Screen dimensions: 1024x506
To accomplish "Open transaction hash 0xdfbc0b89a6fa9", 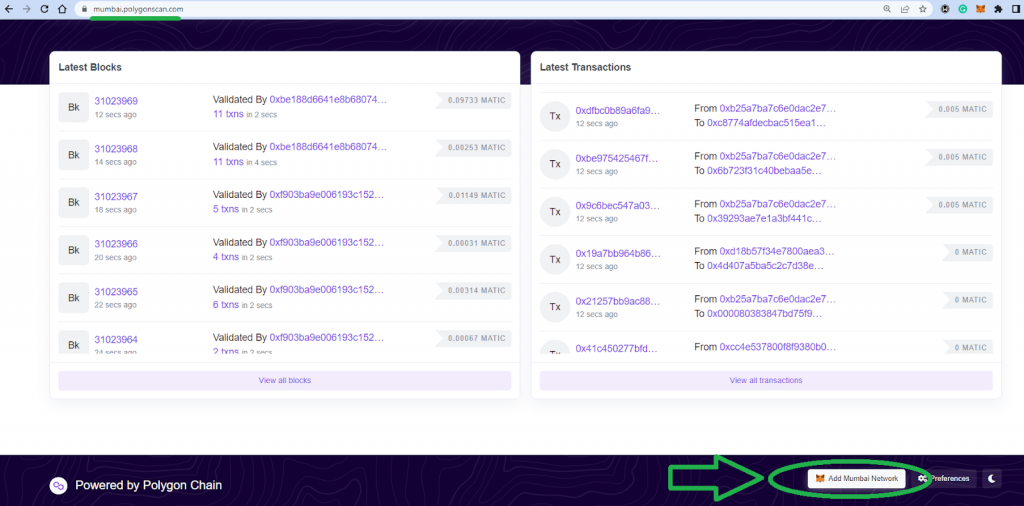I will 618,110.
